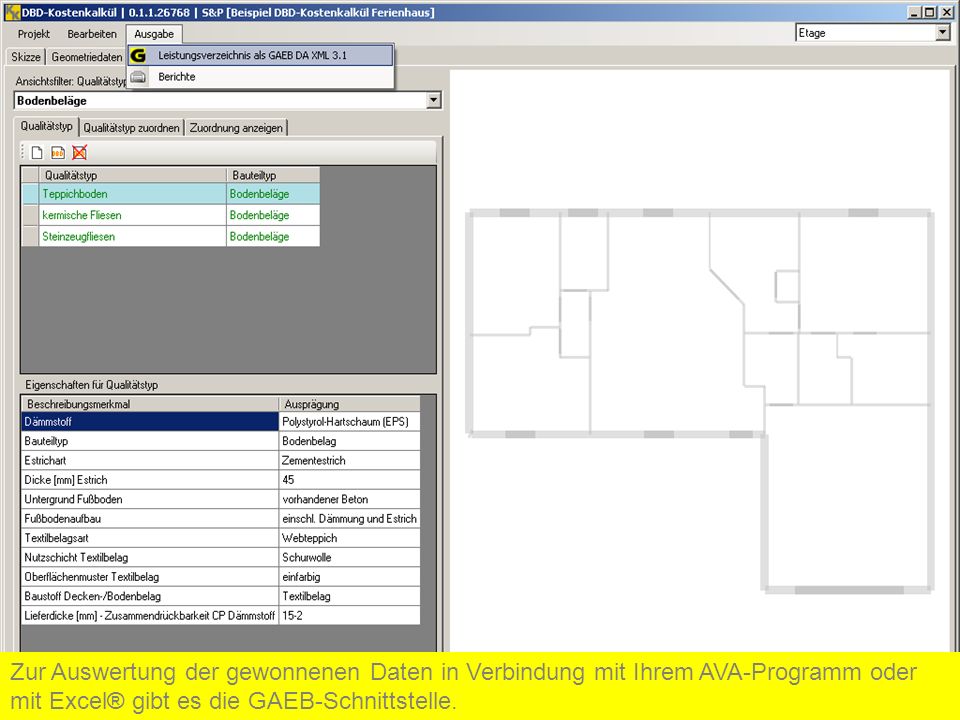Click the row selector of Steinzeugfliesen
Screen dimensions: 960x720
[x=30, y=236]
